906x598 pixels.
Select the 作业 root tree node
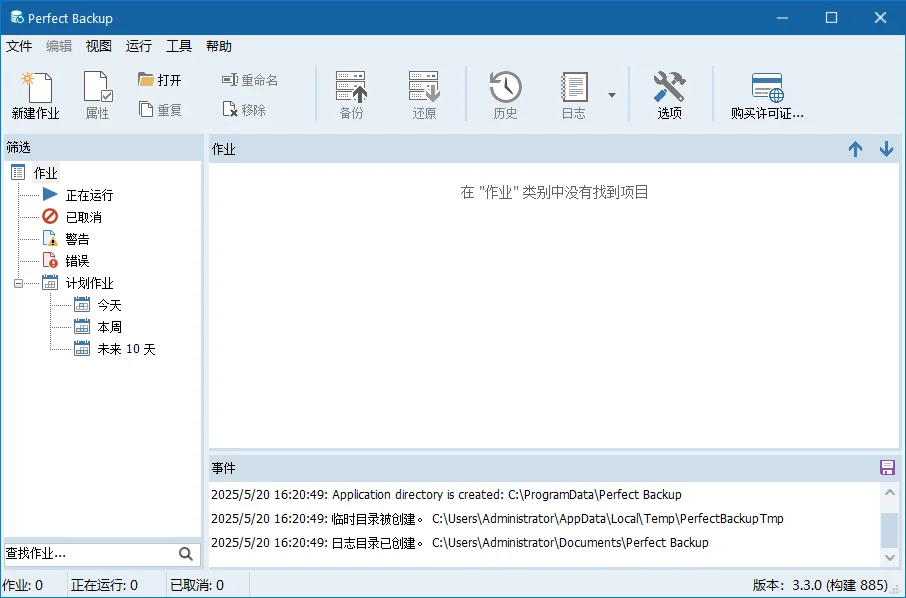46,173
